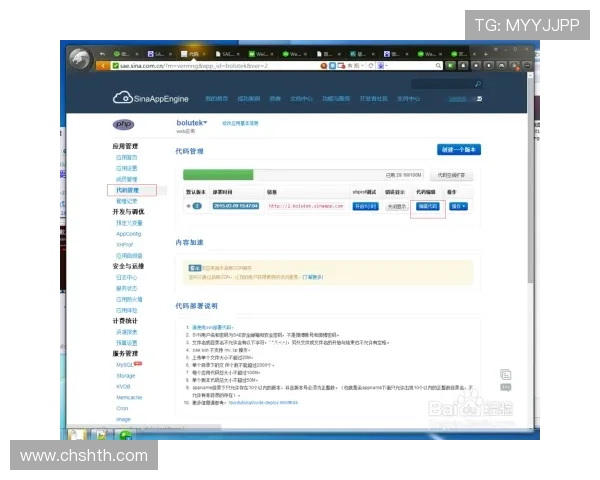The height and width of the screenshot is (480, 600).
Task: Click the version number 2 badge
Action: pos(197,206)
